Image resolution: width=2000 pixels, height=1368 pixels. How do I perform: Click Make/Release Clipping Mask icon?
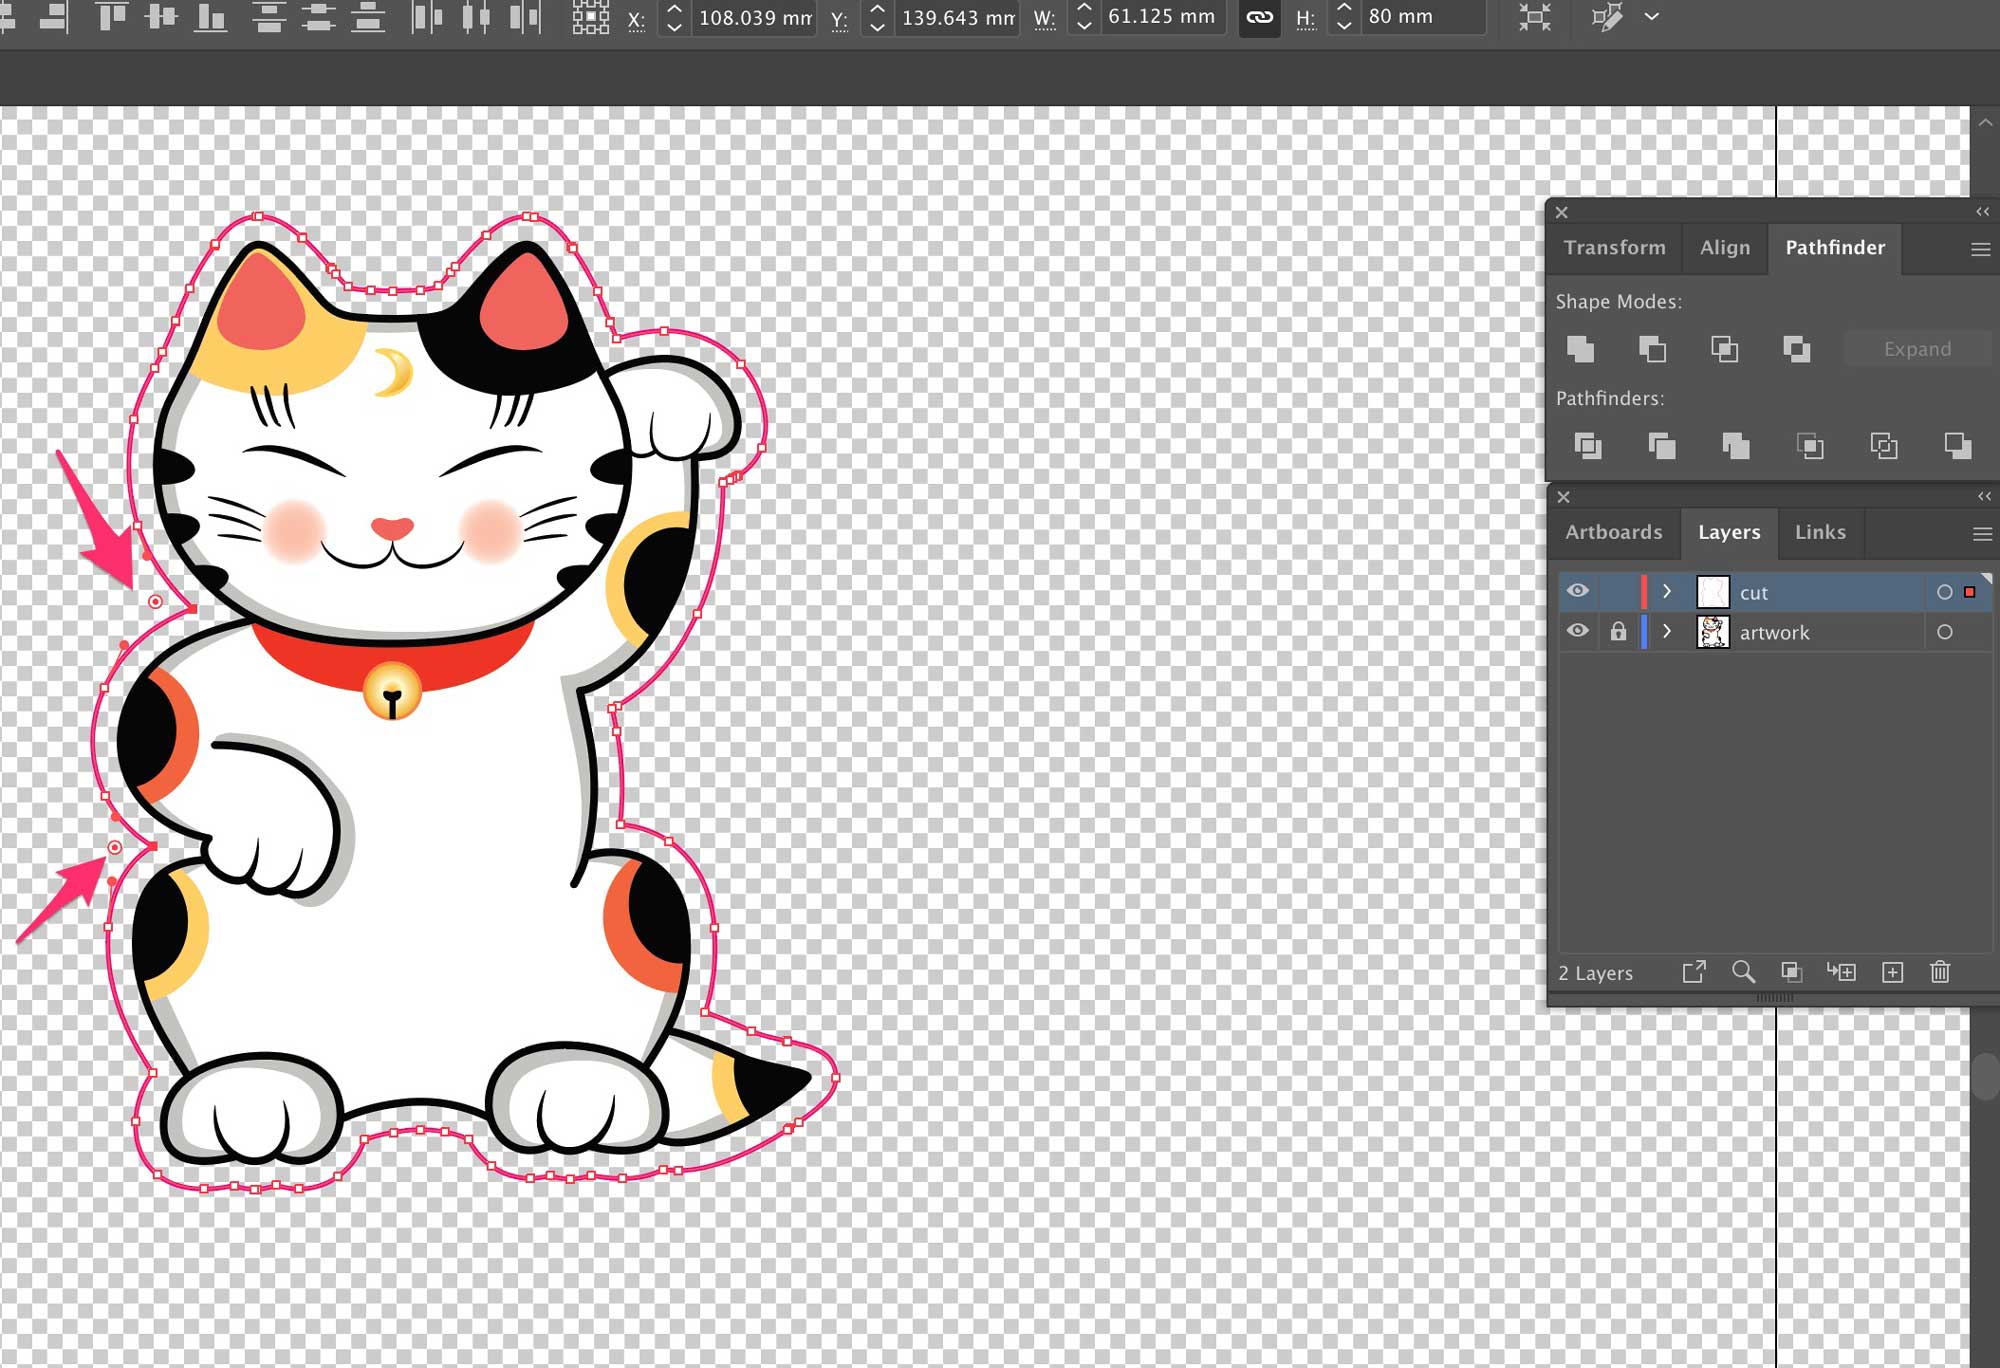[1791, 972]
